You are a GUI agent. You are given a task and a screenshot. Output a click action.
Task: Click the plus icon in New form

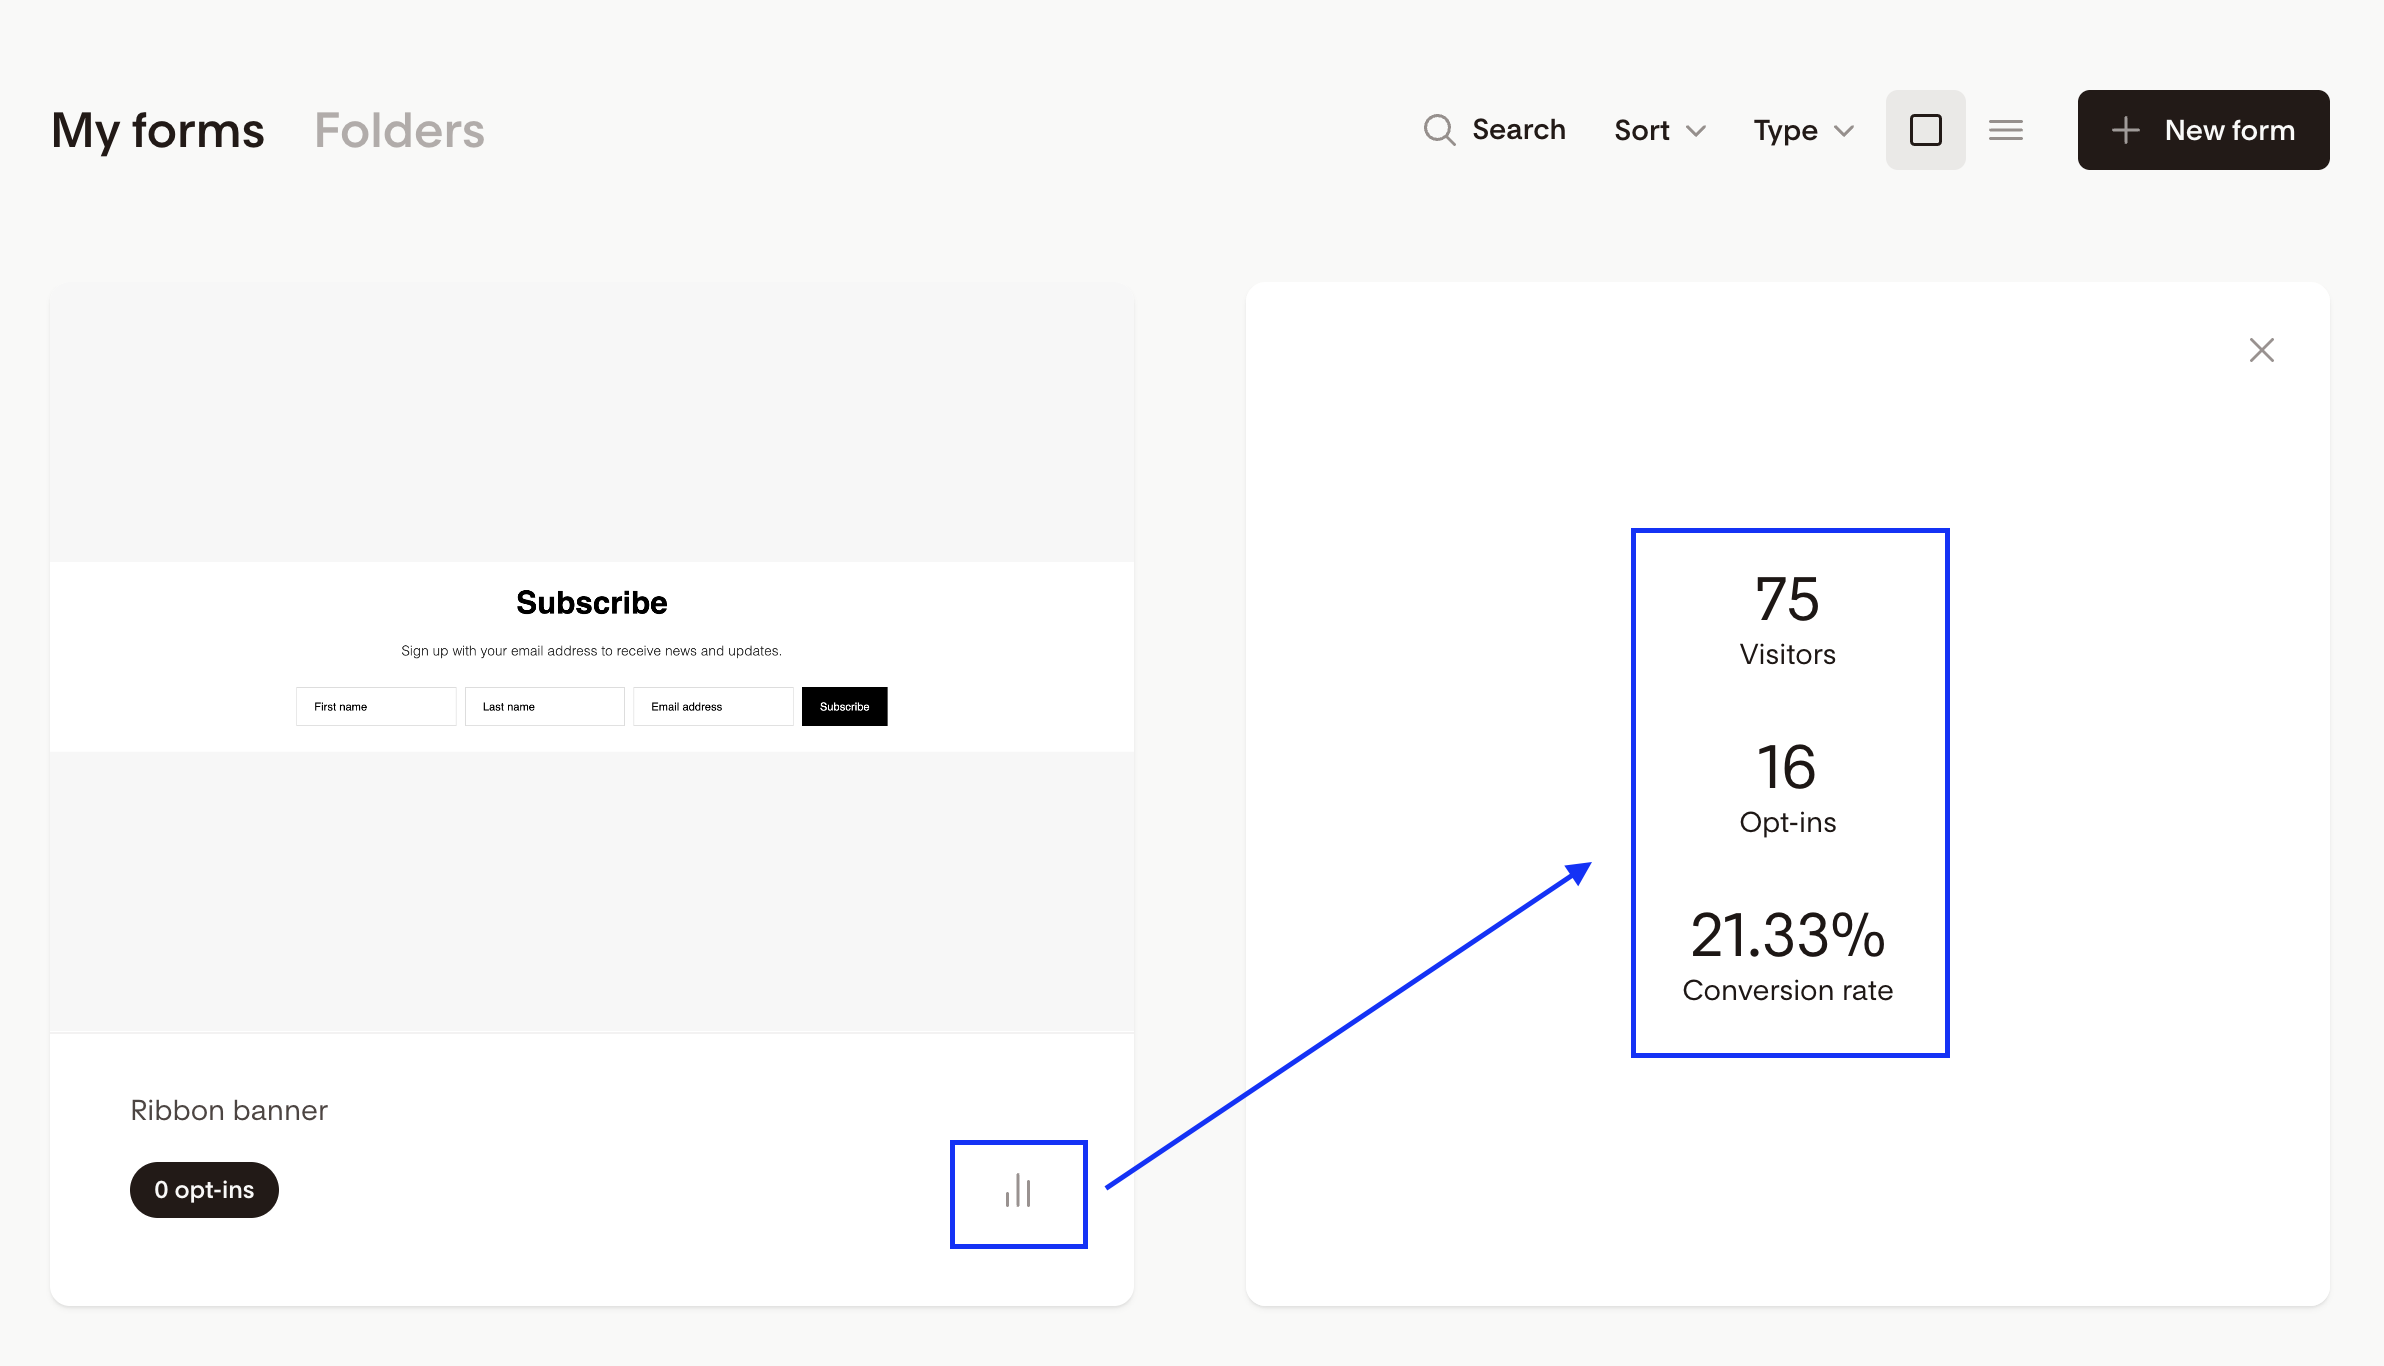point(2125,130)
